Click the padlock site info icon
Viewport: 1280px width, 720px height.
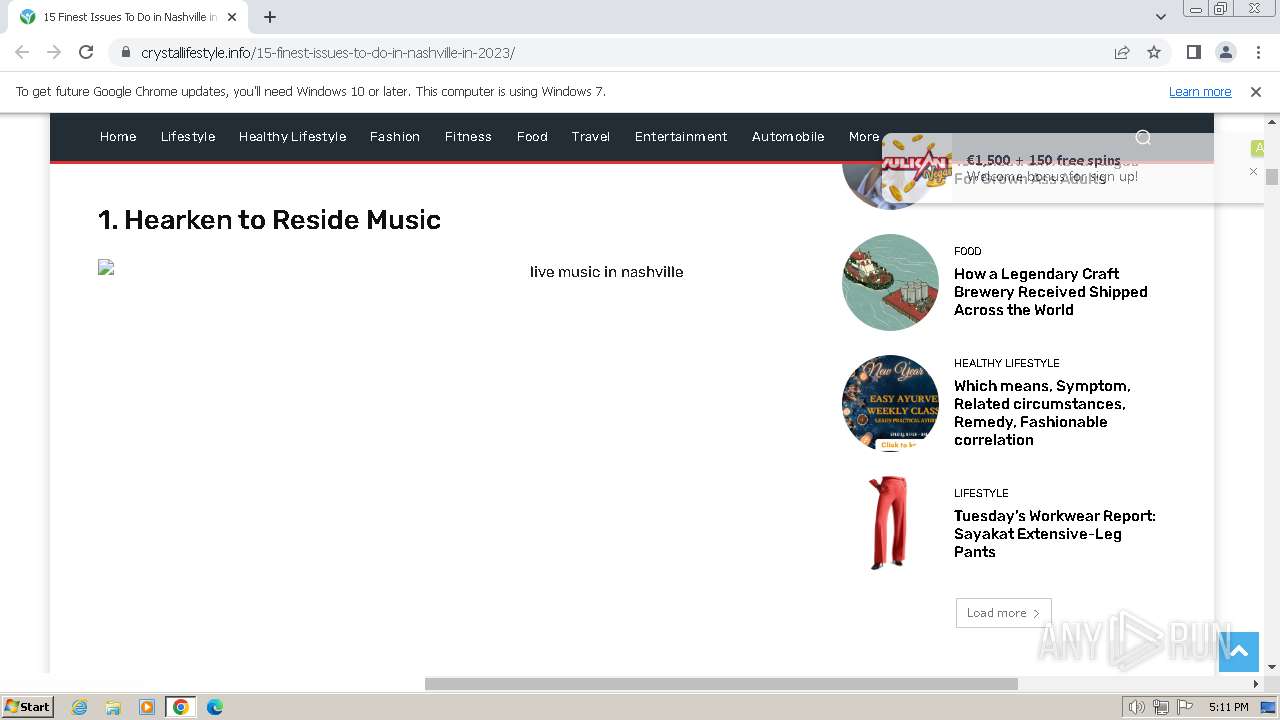pyautogui.click(x=125, y=52)
